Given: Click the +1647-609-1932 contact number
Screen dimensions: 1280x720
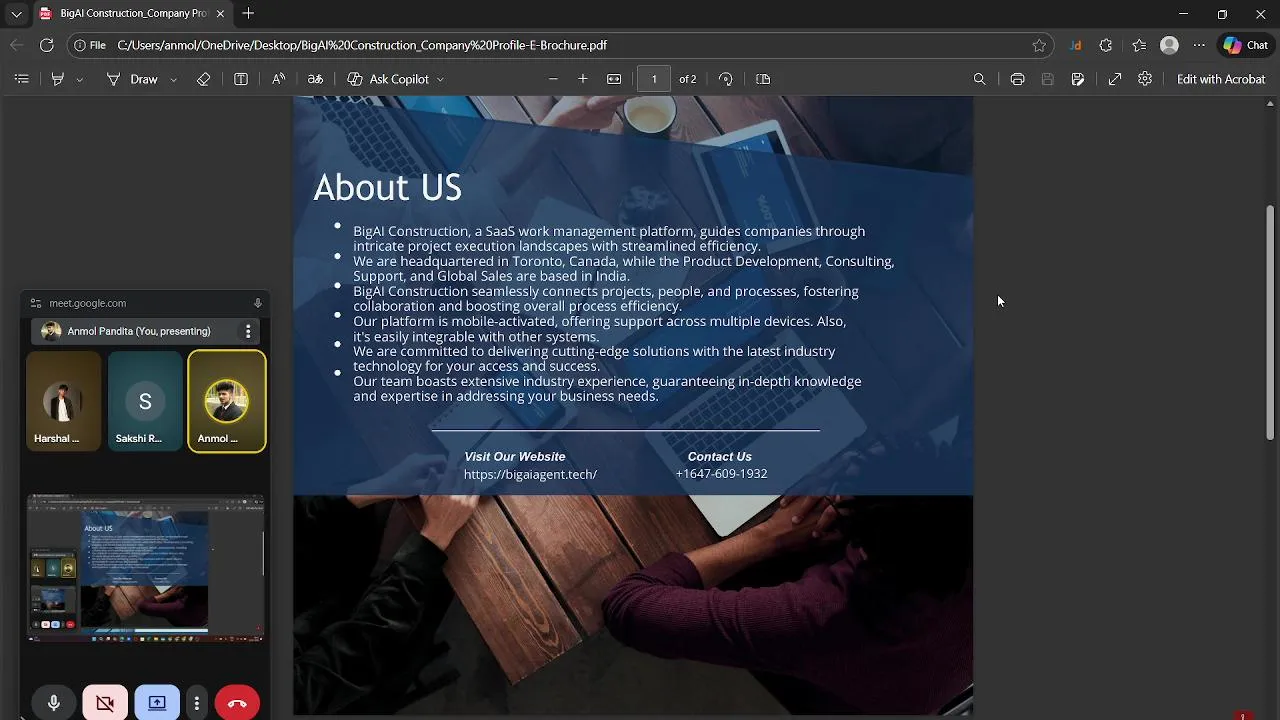Looking at the screenshot, I should (x=721, y=473).
